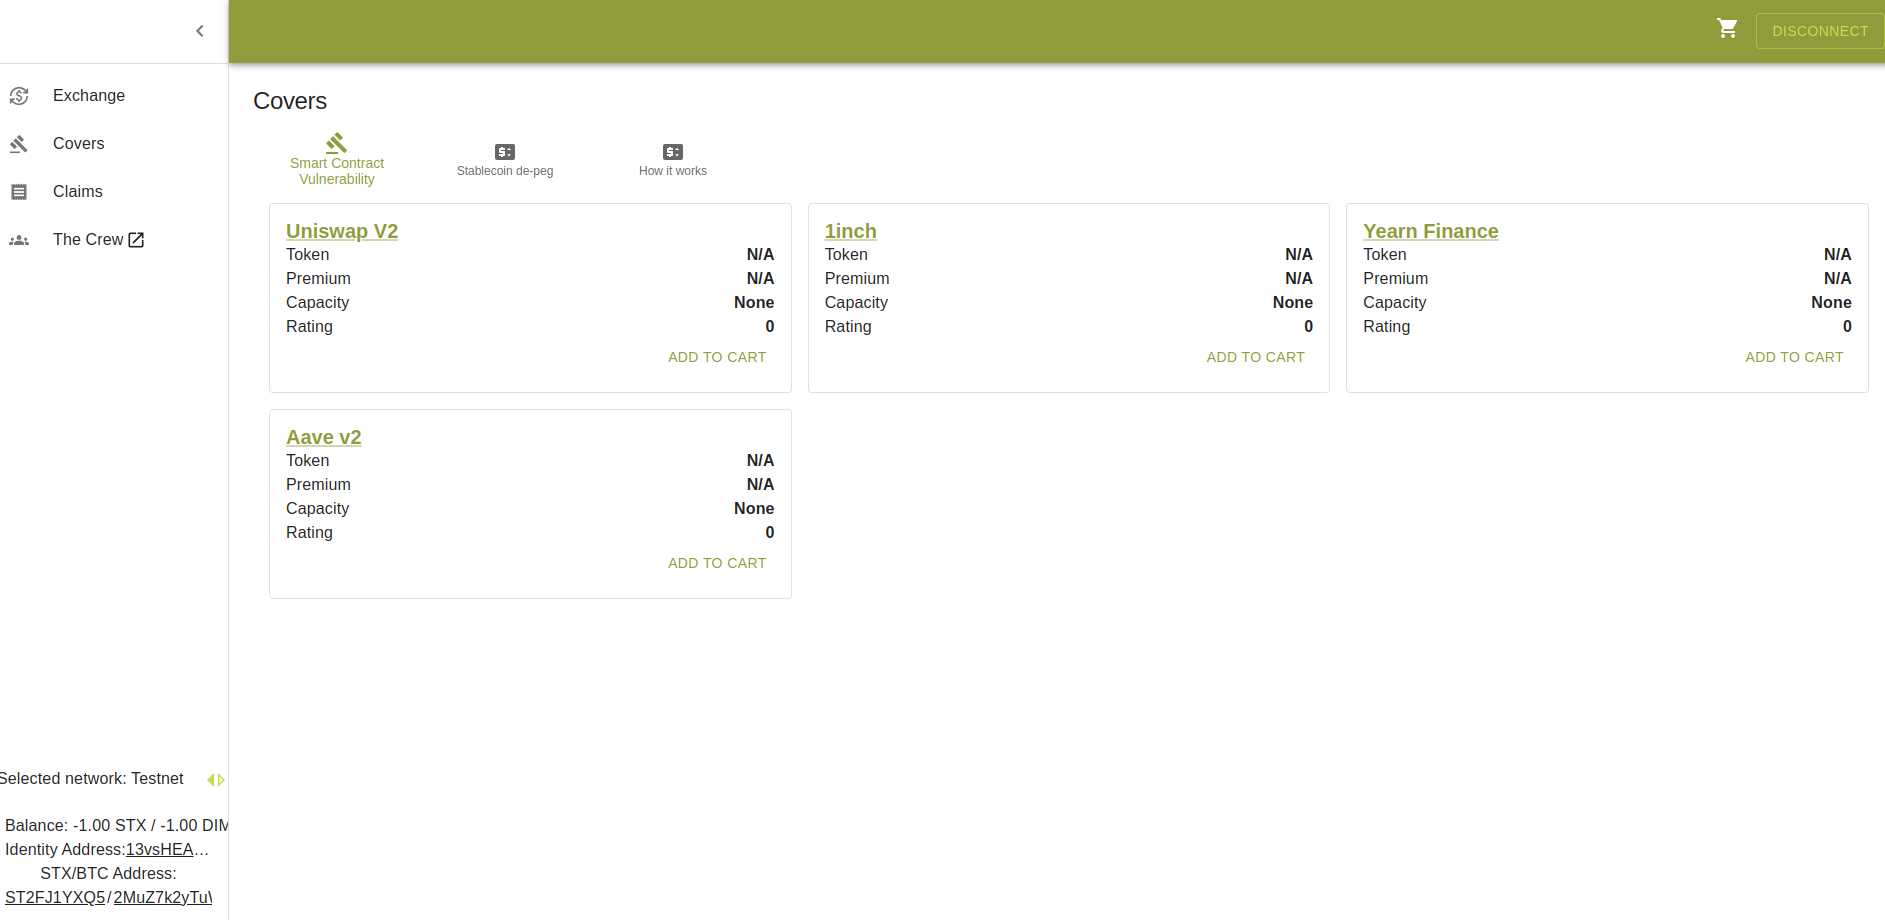
Task: Open the Aave v2 link
Action: pyautogui.click(x=324, y=437)
